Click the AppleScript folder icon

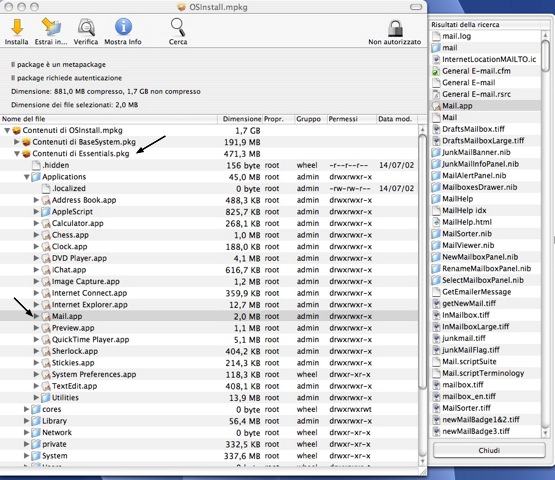click(x=45, y=212)
